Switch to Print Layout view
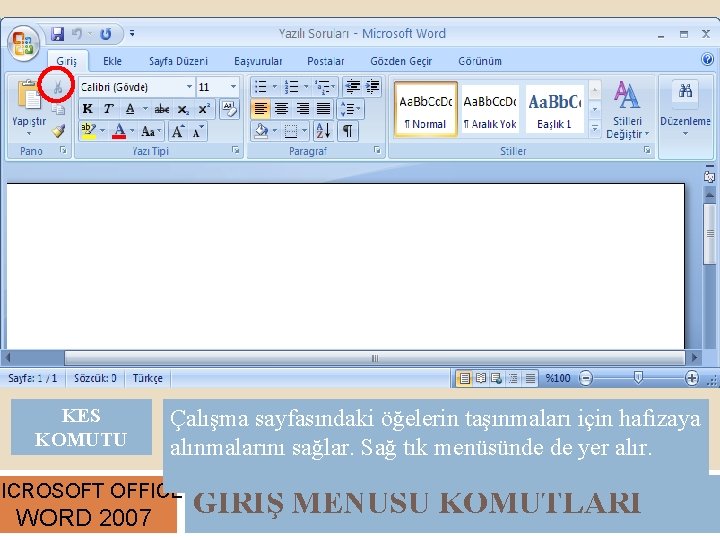The image size is (720, 540). pos(464,378)
